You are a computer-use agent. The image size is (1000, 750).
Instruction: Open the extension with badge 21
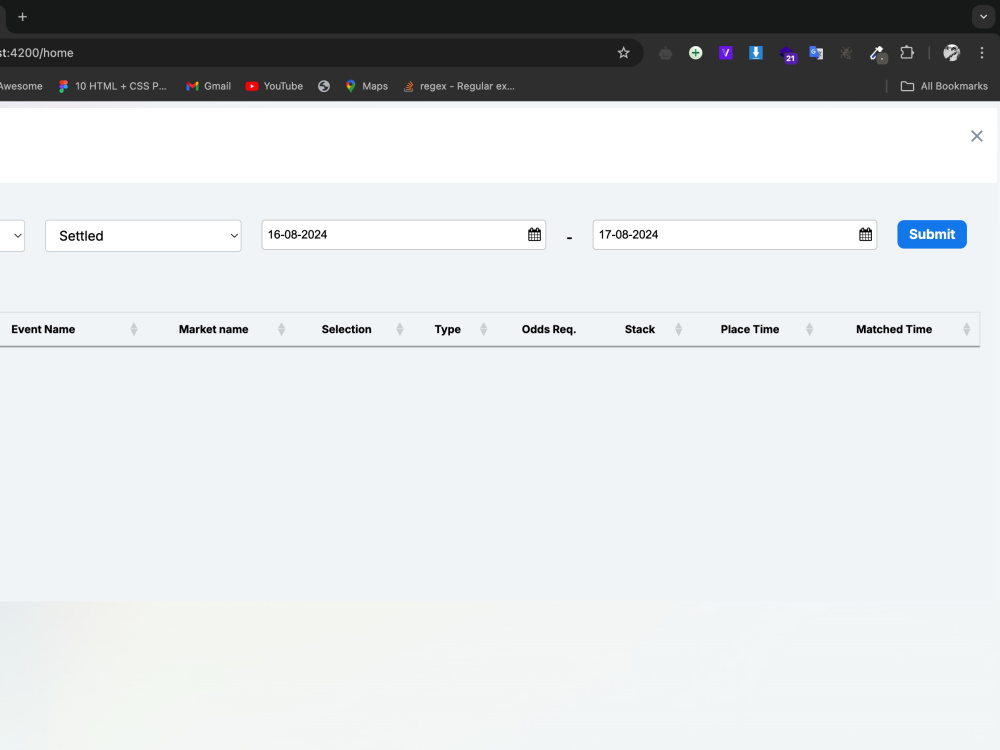pos(787,54)
